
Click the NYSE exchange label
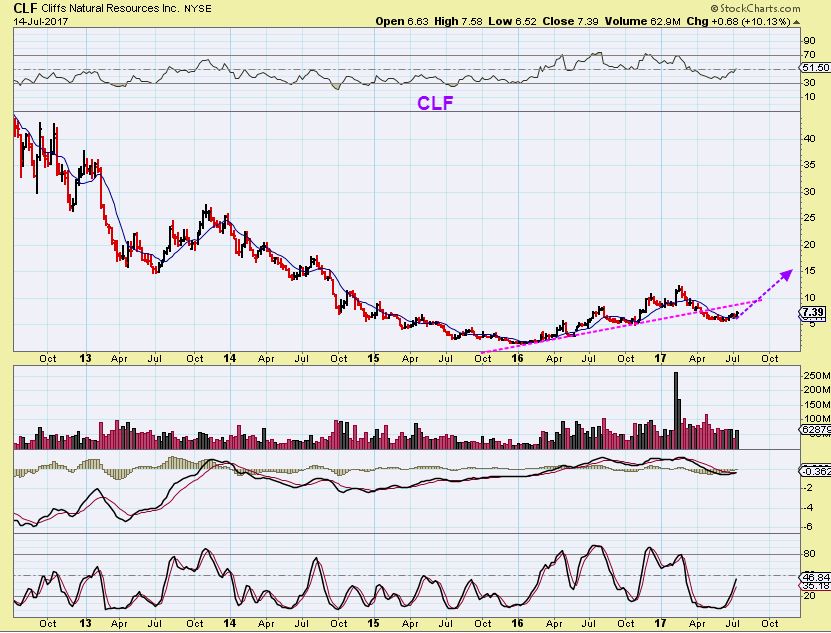click(198, 8)
